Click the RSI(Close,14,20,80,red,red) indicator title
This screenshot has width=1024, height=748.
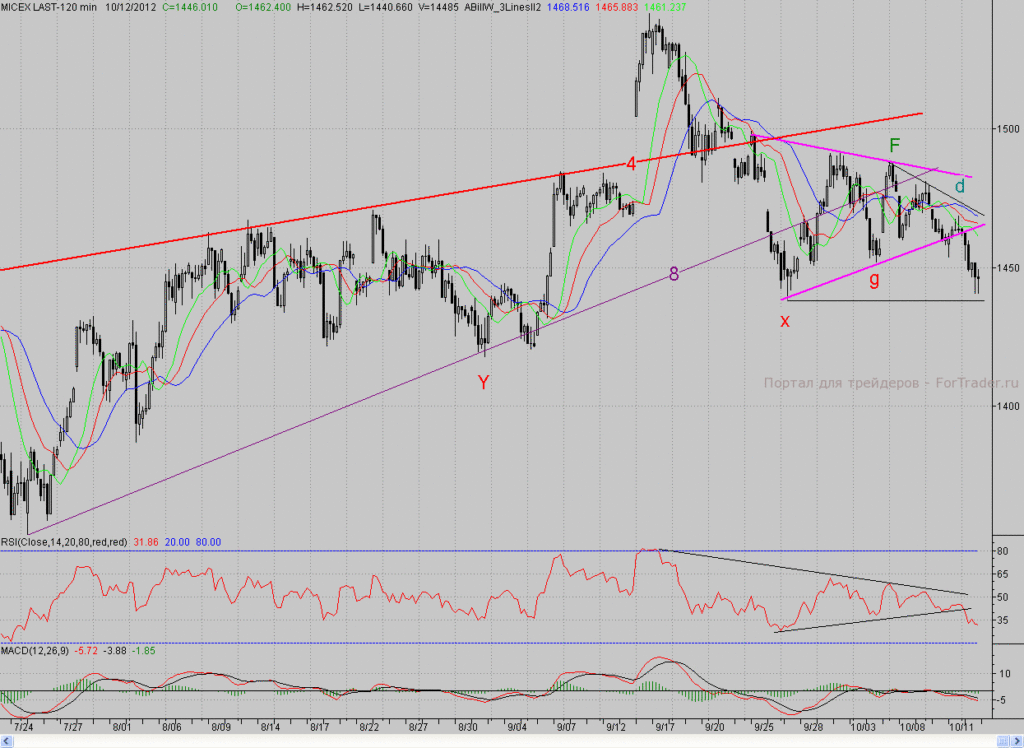click(x=64, y=542)
